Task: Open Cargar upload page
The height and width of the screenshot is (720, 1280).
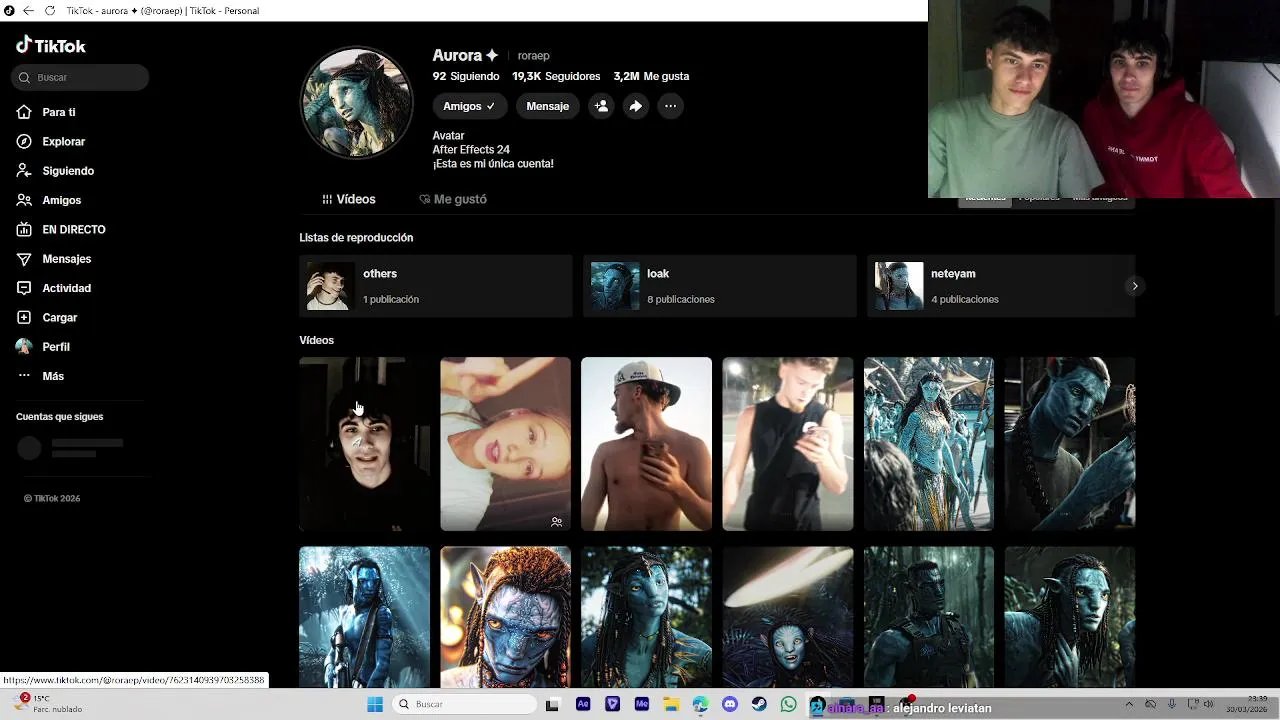Action: 59,317
